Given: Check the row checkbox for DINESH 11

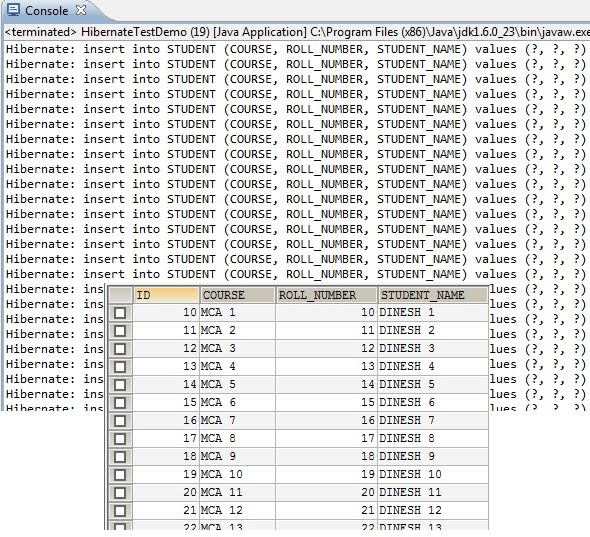Looking at the screenshot, I should click(x=120, y=493).
